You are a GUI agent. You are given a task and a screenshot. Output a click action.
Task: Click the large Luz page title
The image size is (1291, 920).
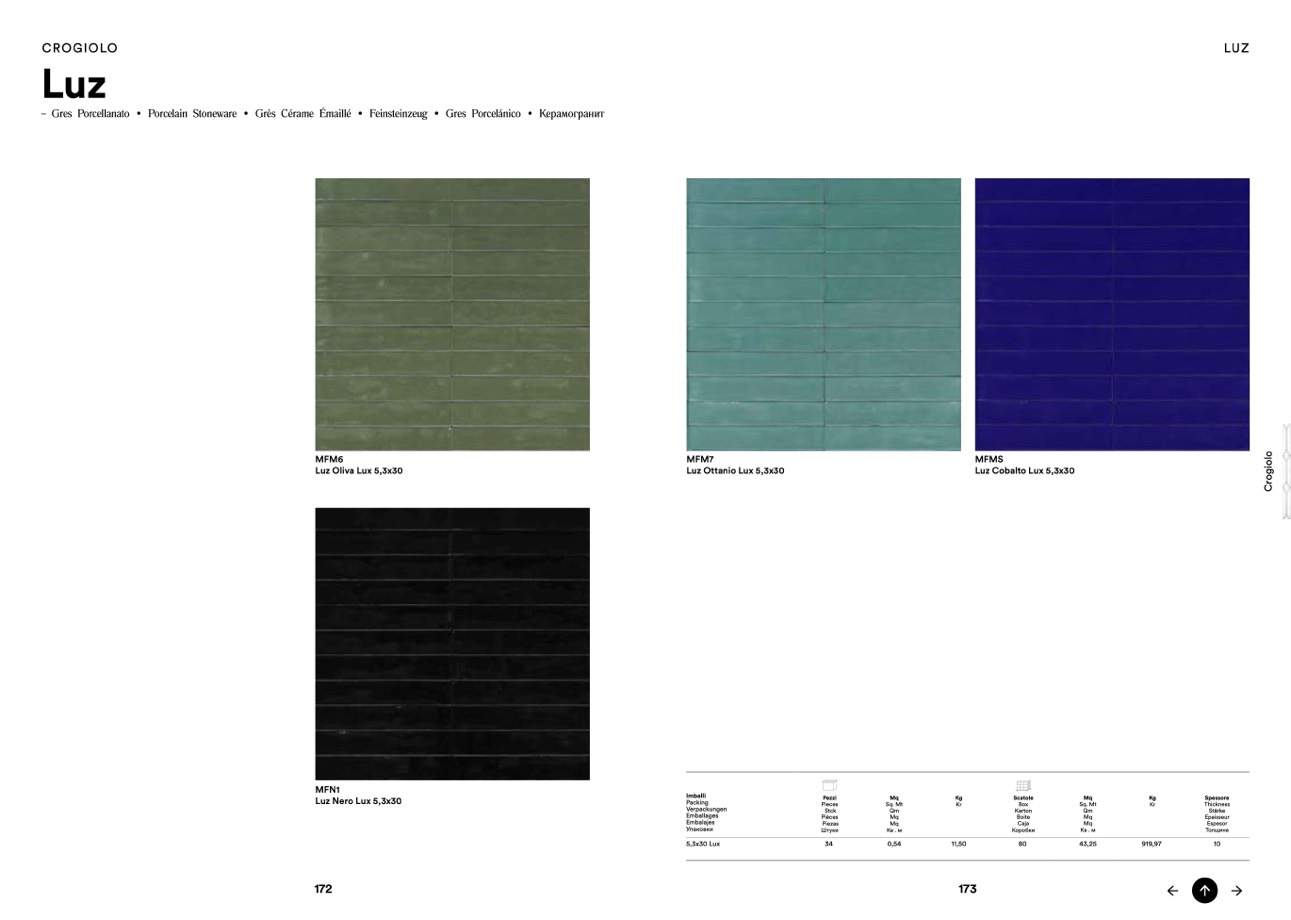[74, 84]
